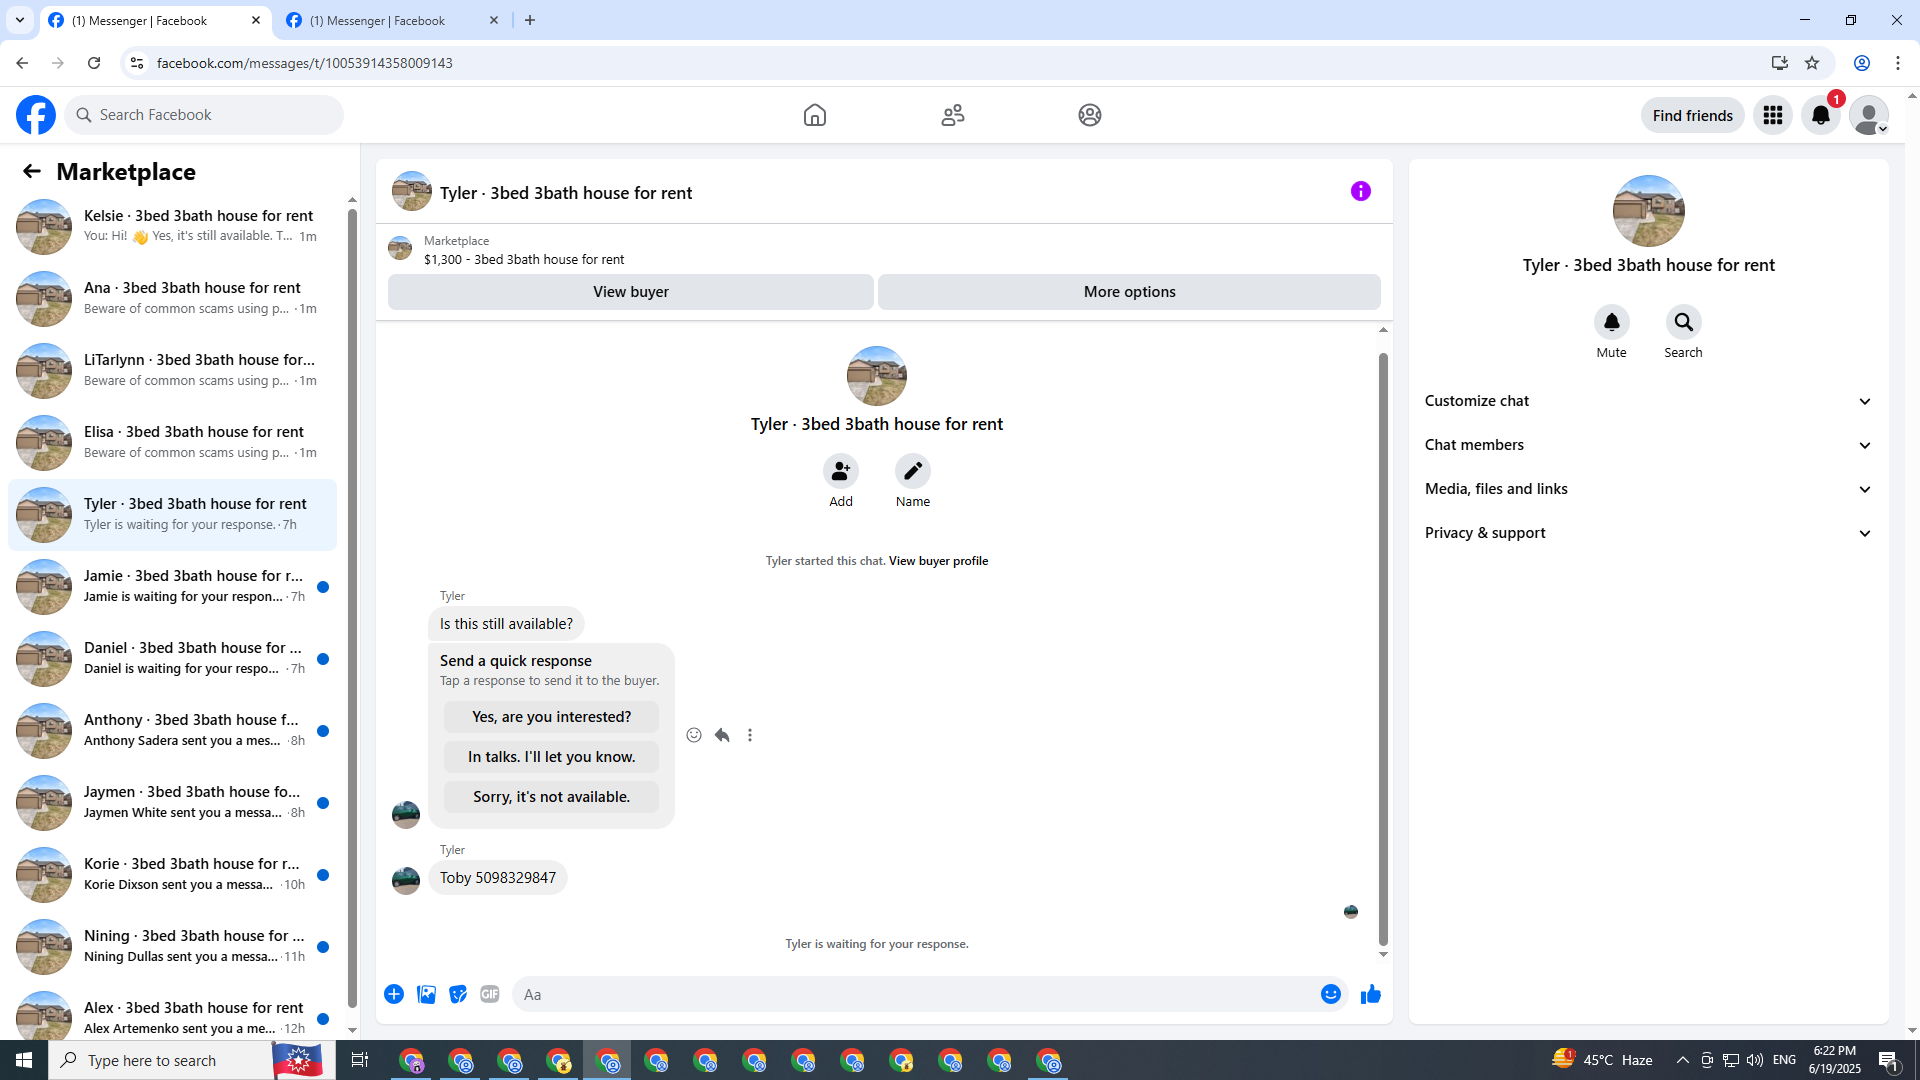Viewport: 1920px width, 1080px height.
Task: Open Jaymen's unread chat
Action: (172, 802)
